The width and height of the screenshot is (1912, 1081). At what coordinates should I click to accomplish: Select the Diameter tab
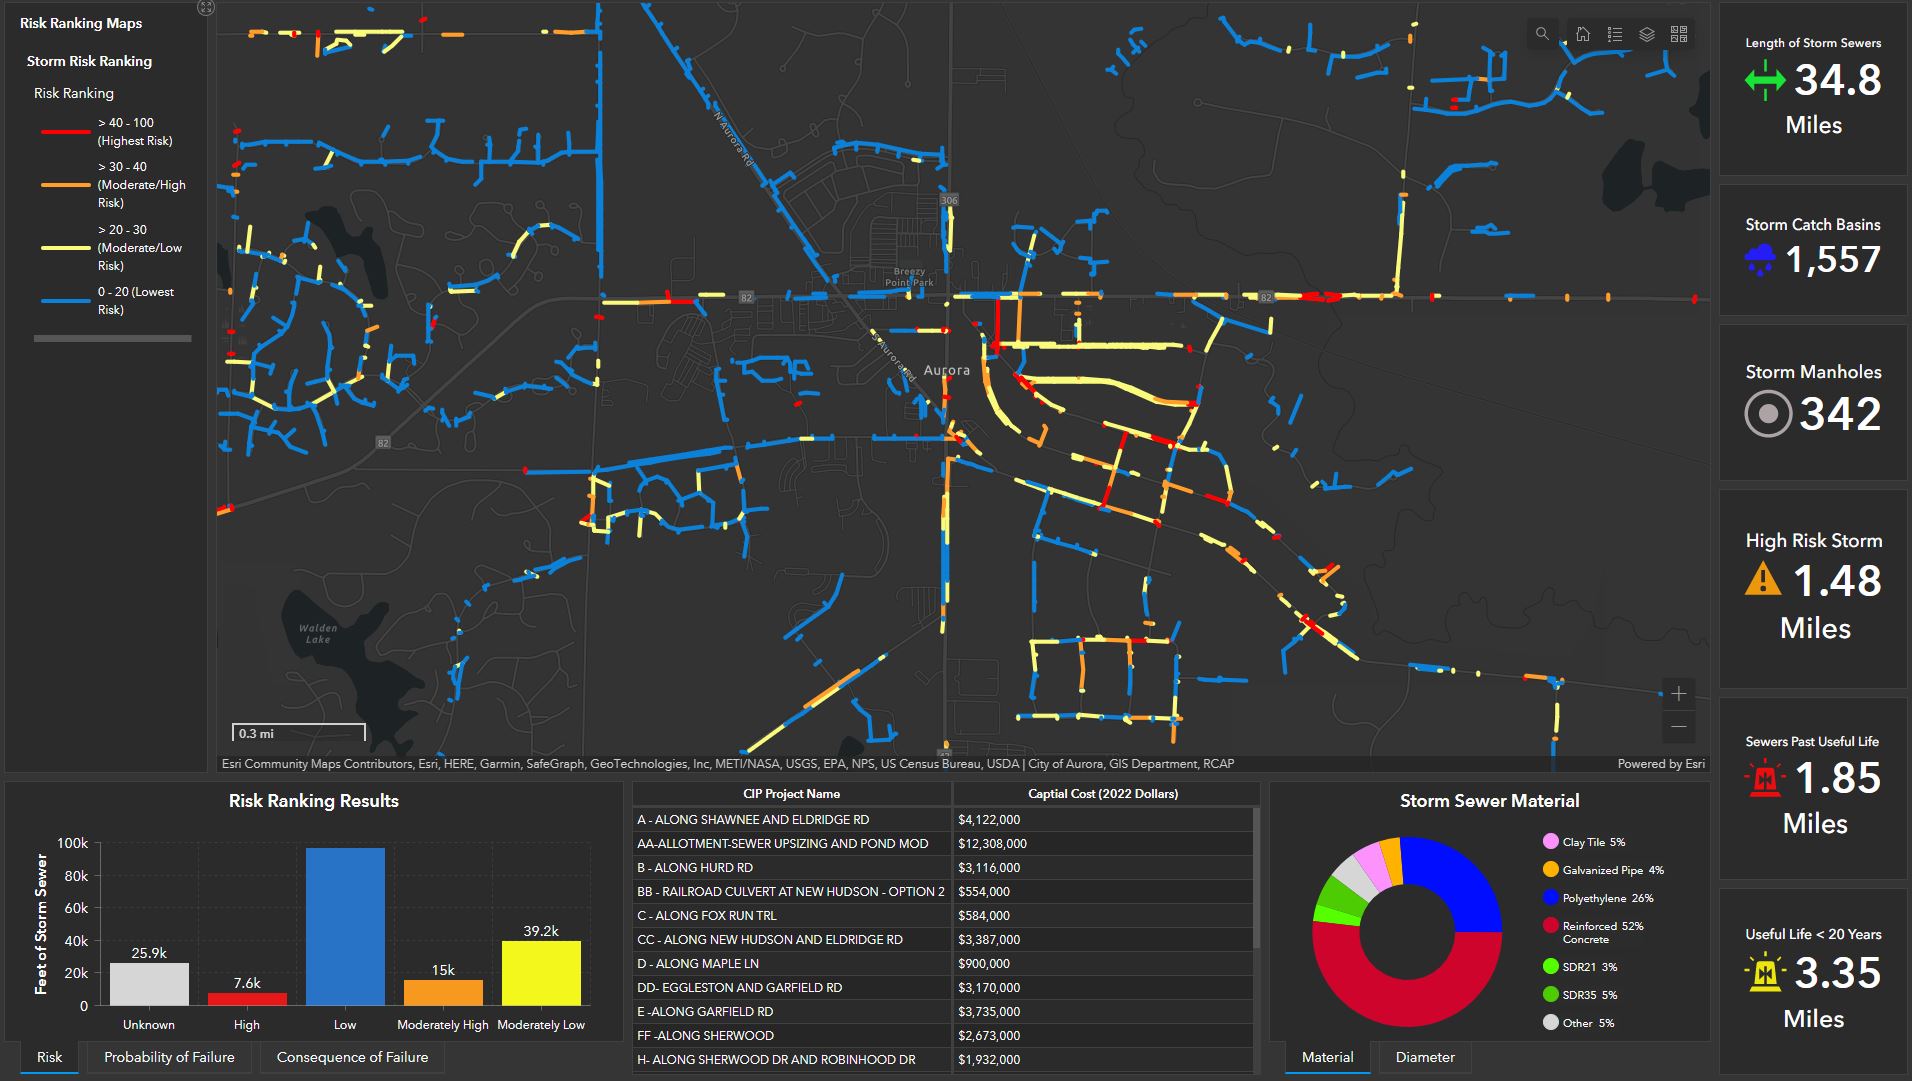tap(1425, 1057)
